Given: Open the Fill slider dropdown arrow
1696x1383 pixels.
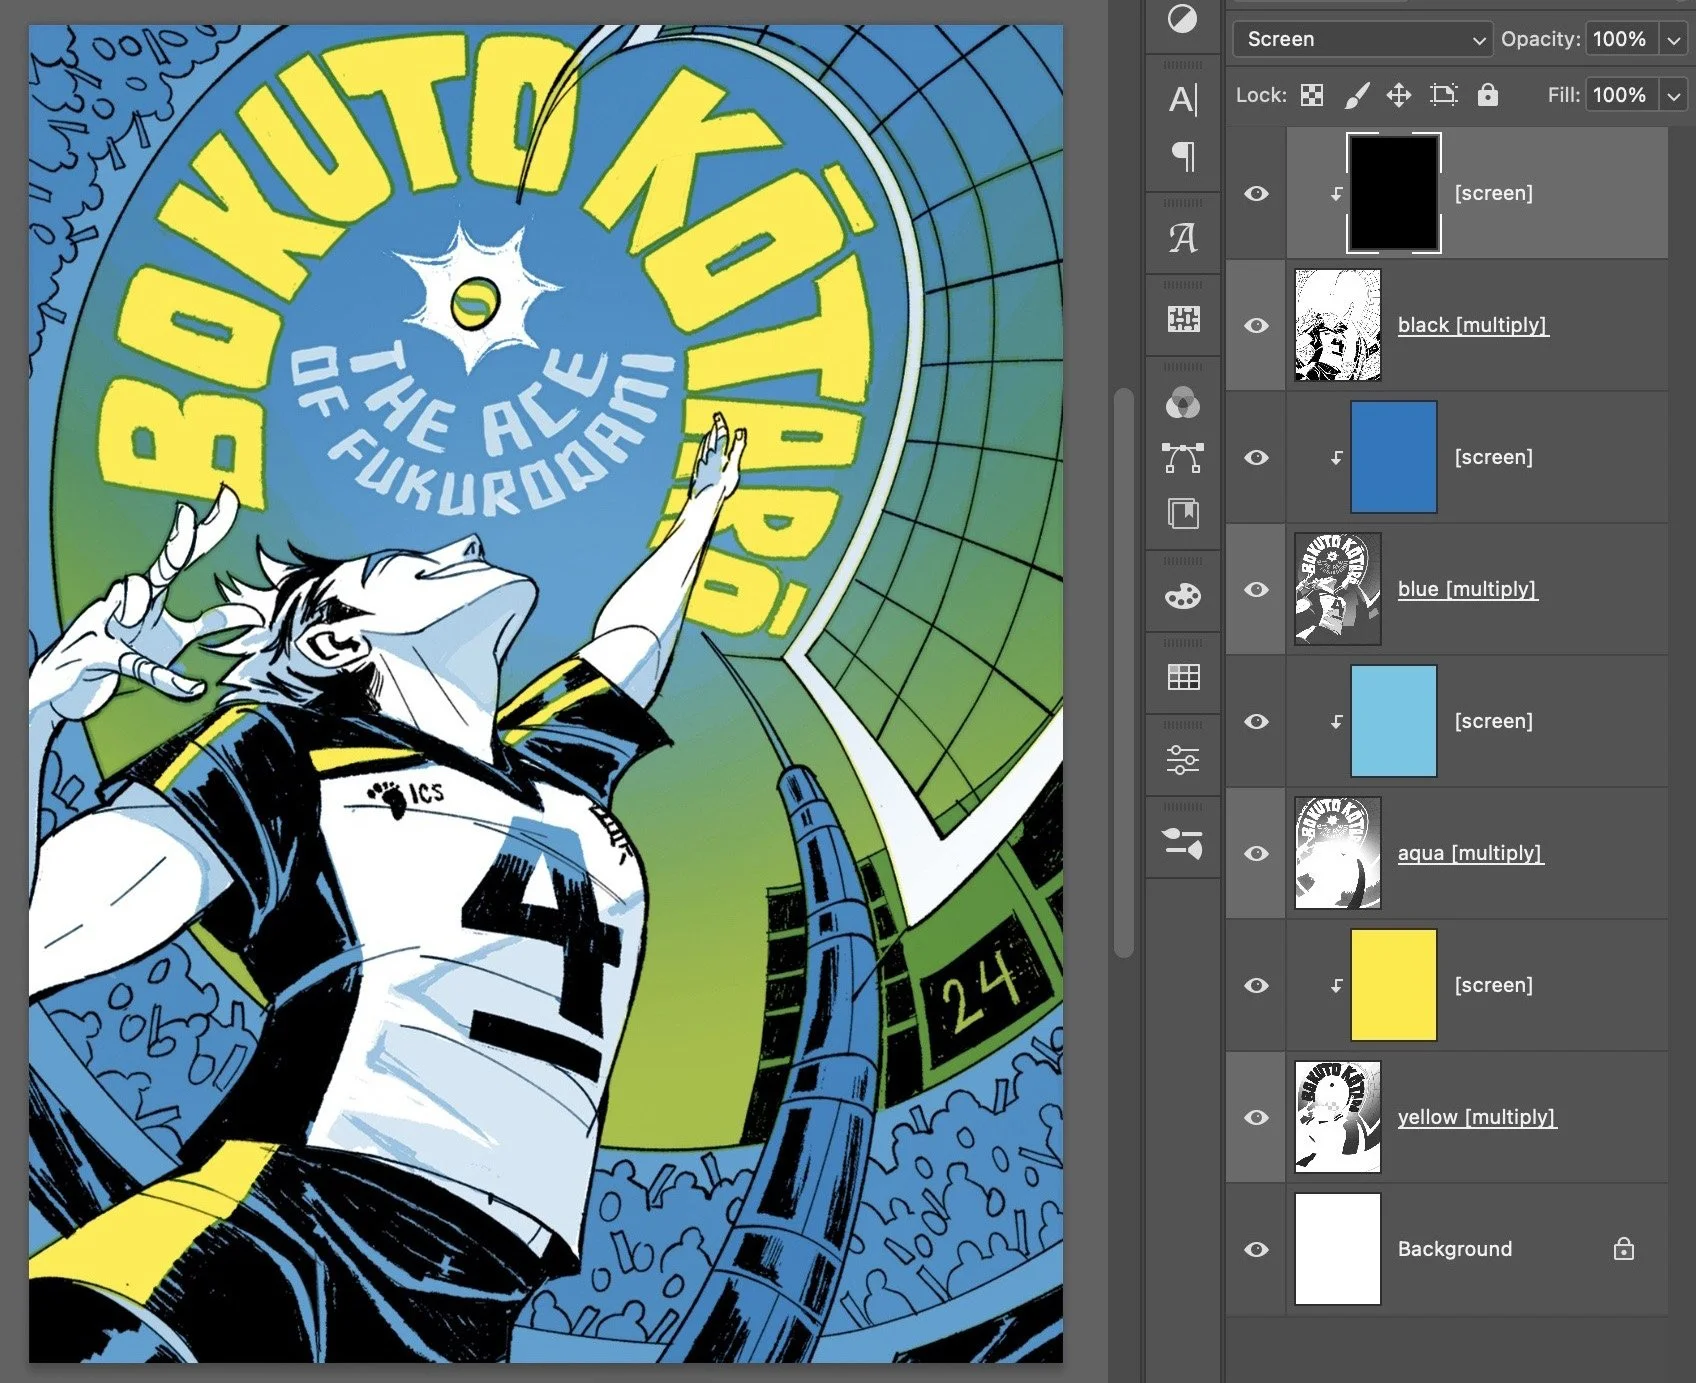Looking at the screenshot, I should coord(1674,95).
